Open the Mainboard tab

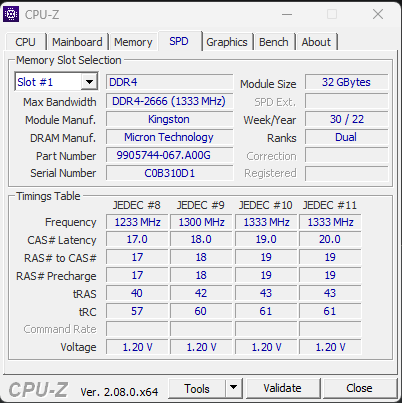coord(77,42)
